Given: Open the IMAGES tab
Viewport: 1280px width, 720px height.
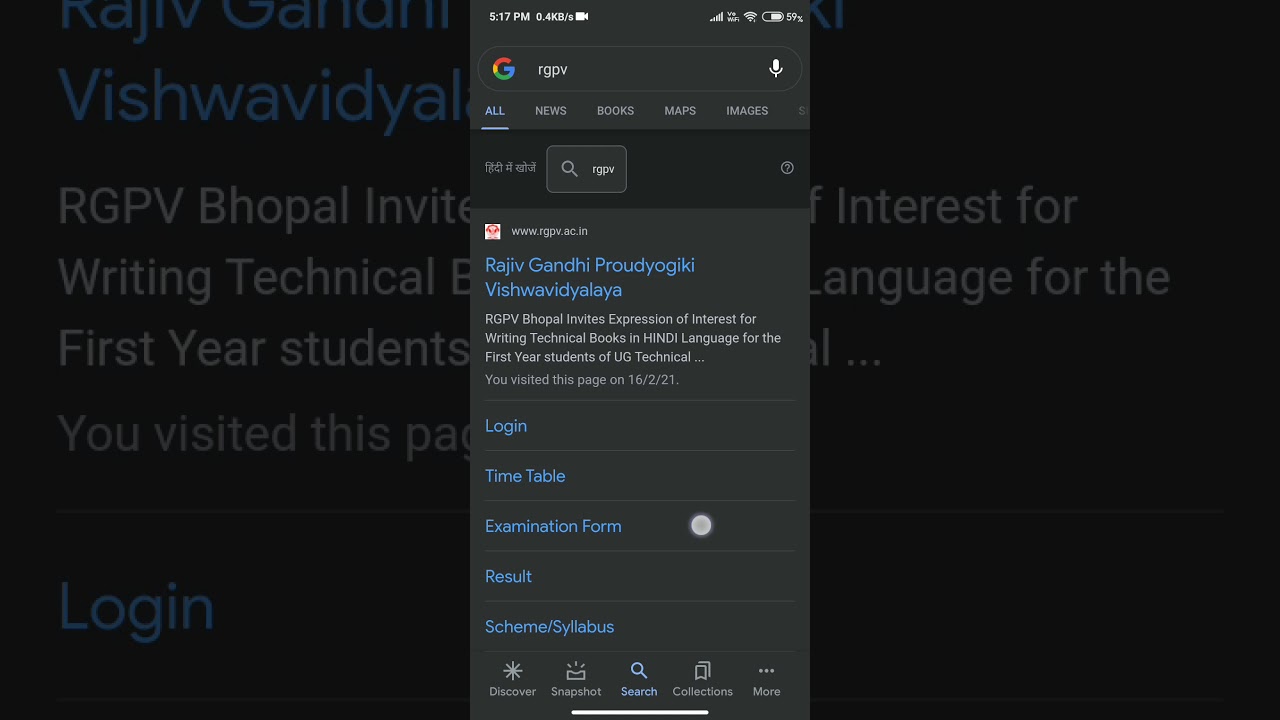Looking at the screenshot, I should [747, 111].
